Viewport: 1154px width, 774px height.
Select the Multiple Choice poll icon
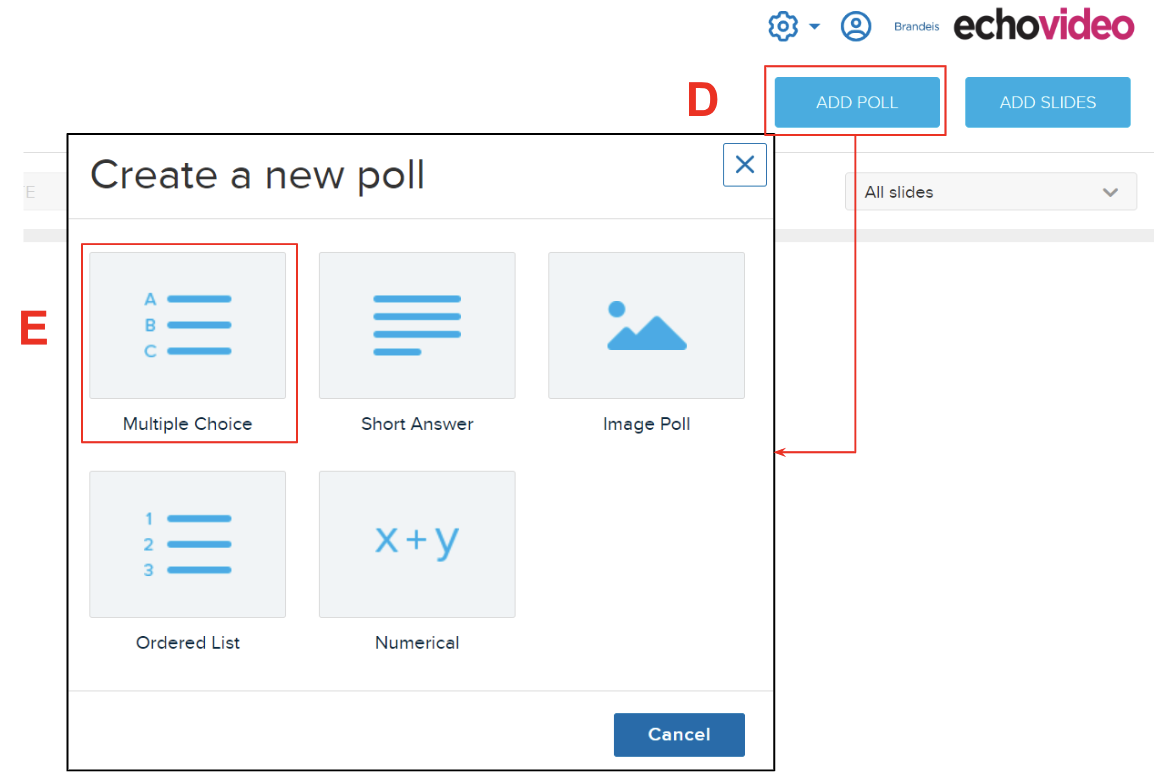tap(188, 325)
